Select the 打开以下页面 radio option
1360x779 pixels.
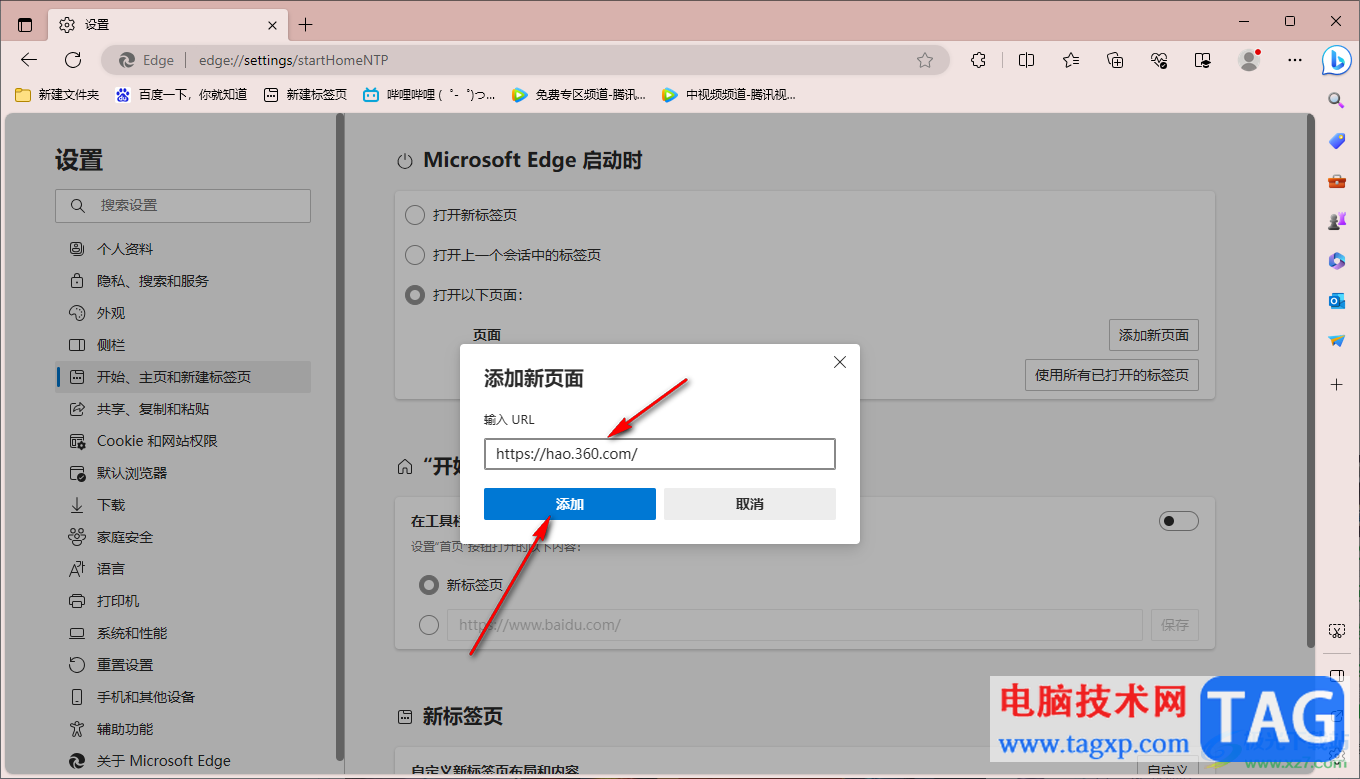(415, 295)
